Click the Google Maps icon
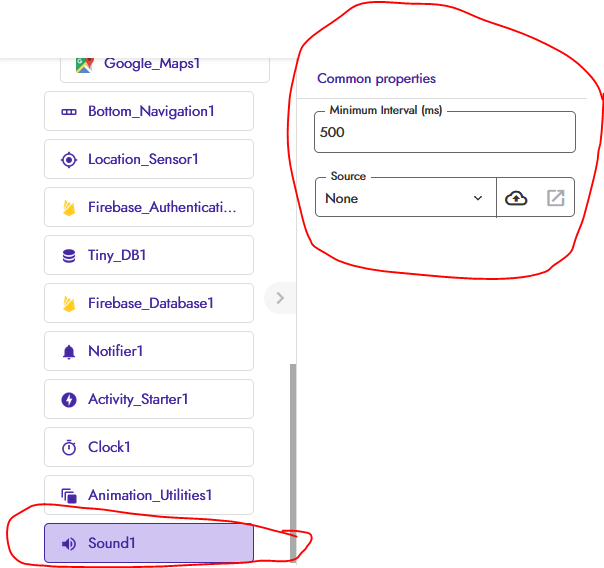The image size is (604, 568). (84, 63)
